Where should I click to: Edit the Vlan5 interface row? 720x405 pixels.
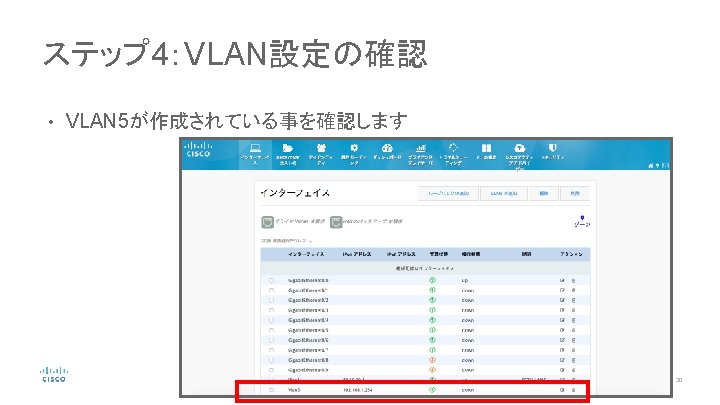click(x=562, y=390)
